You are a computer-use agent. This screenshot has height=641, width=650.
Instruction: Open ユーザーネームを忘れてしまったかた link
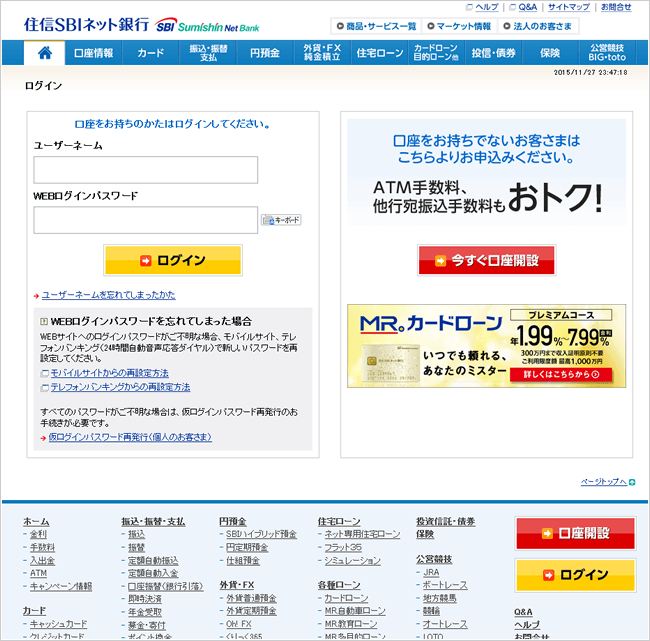(109, 295)
